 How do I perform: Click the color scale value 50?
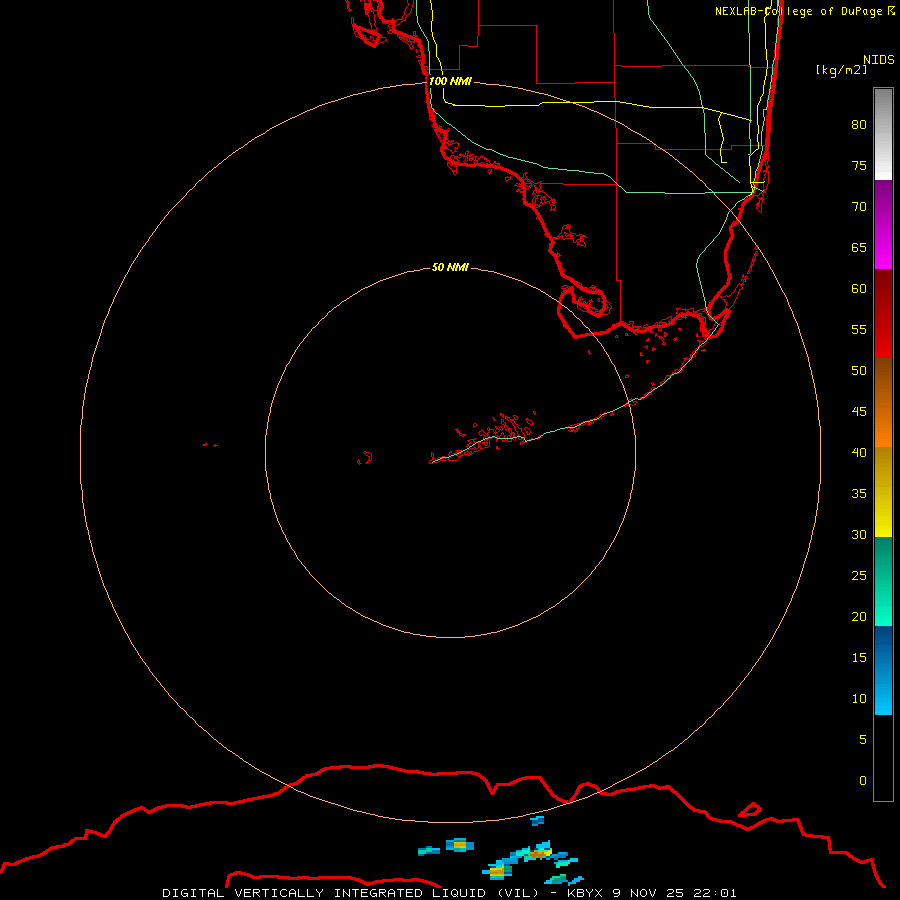pos(859,370)
